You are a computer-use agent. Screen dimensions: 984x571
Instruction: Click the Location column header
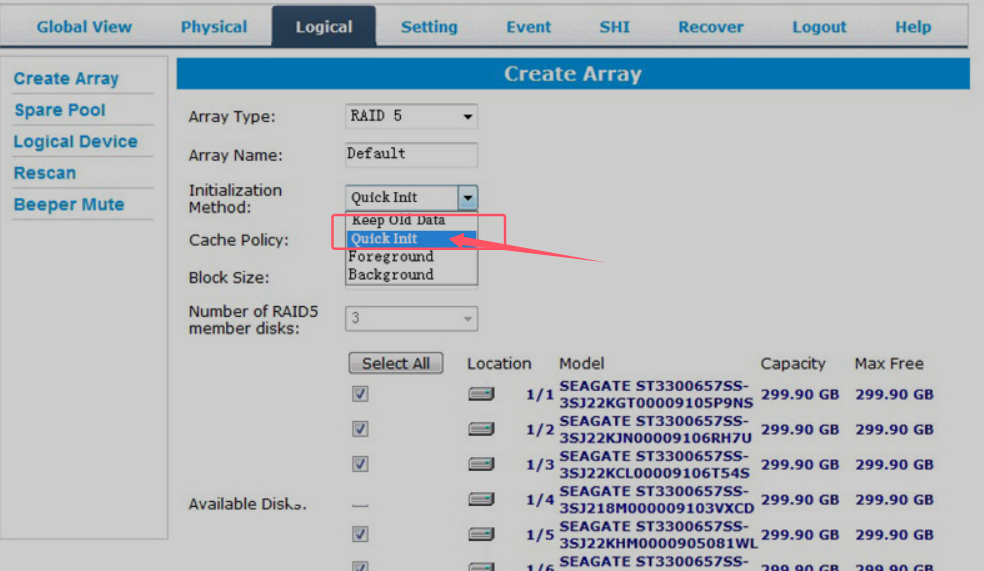(x=499, y=363)
